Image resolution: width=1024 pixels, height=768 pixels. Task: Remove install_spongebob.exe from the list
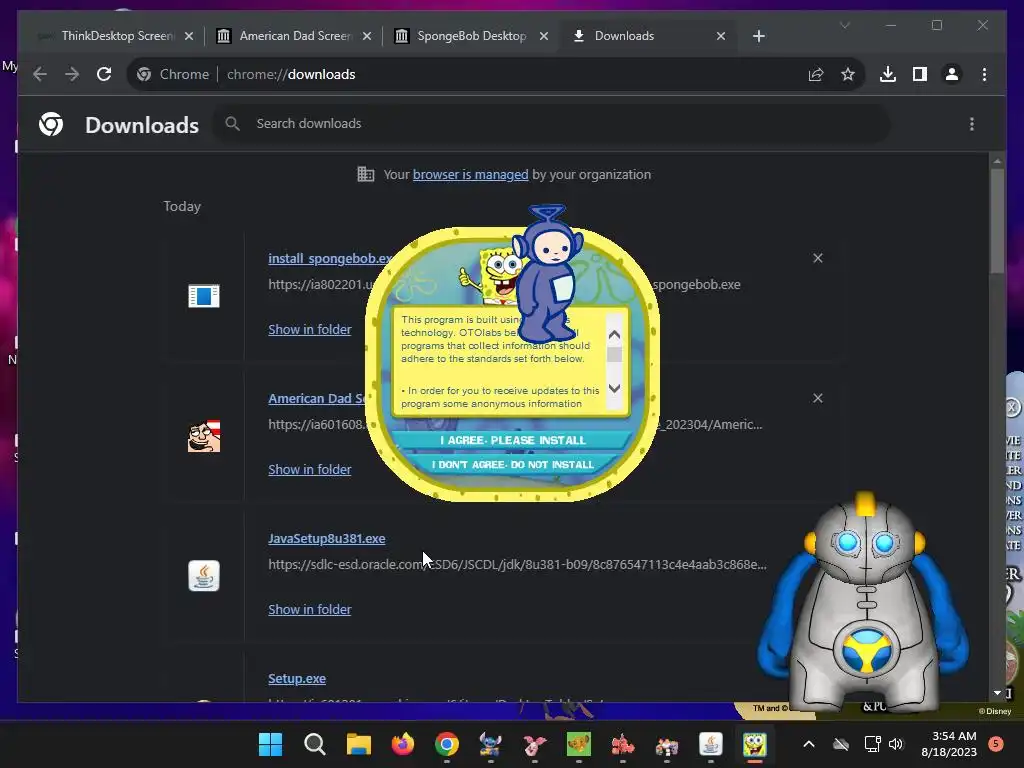(818, 258)
